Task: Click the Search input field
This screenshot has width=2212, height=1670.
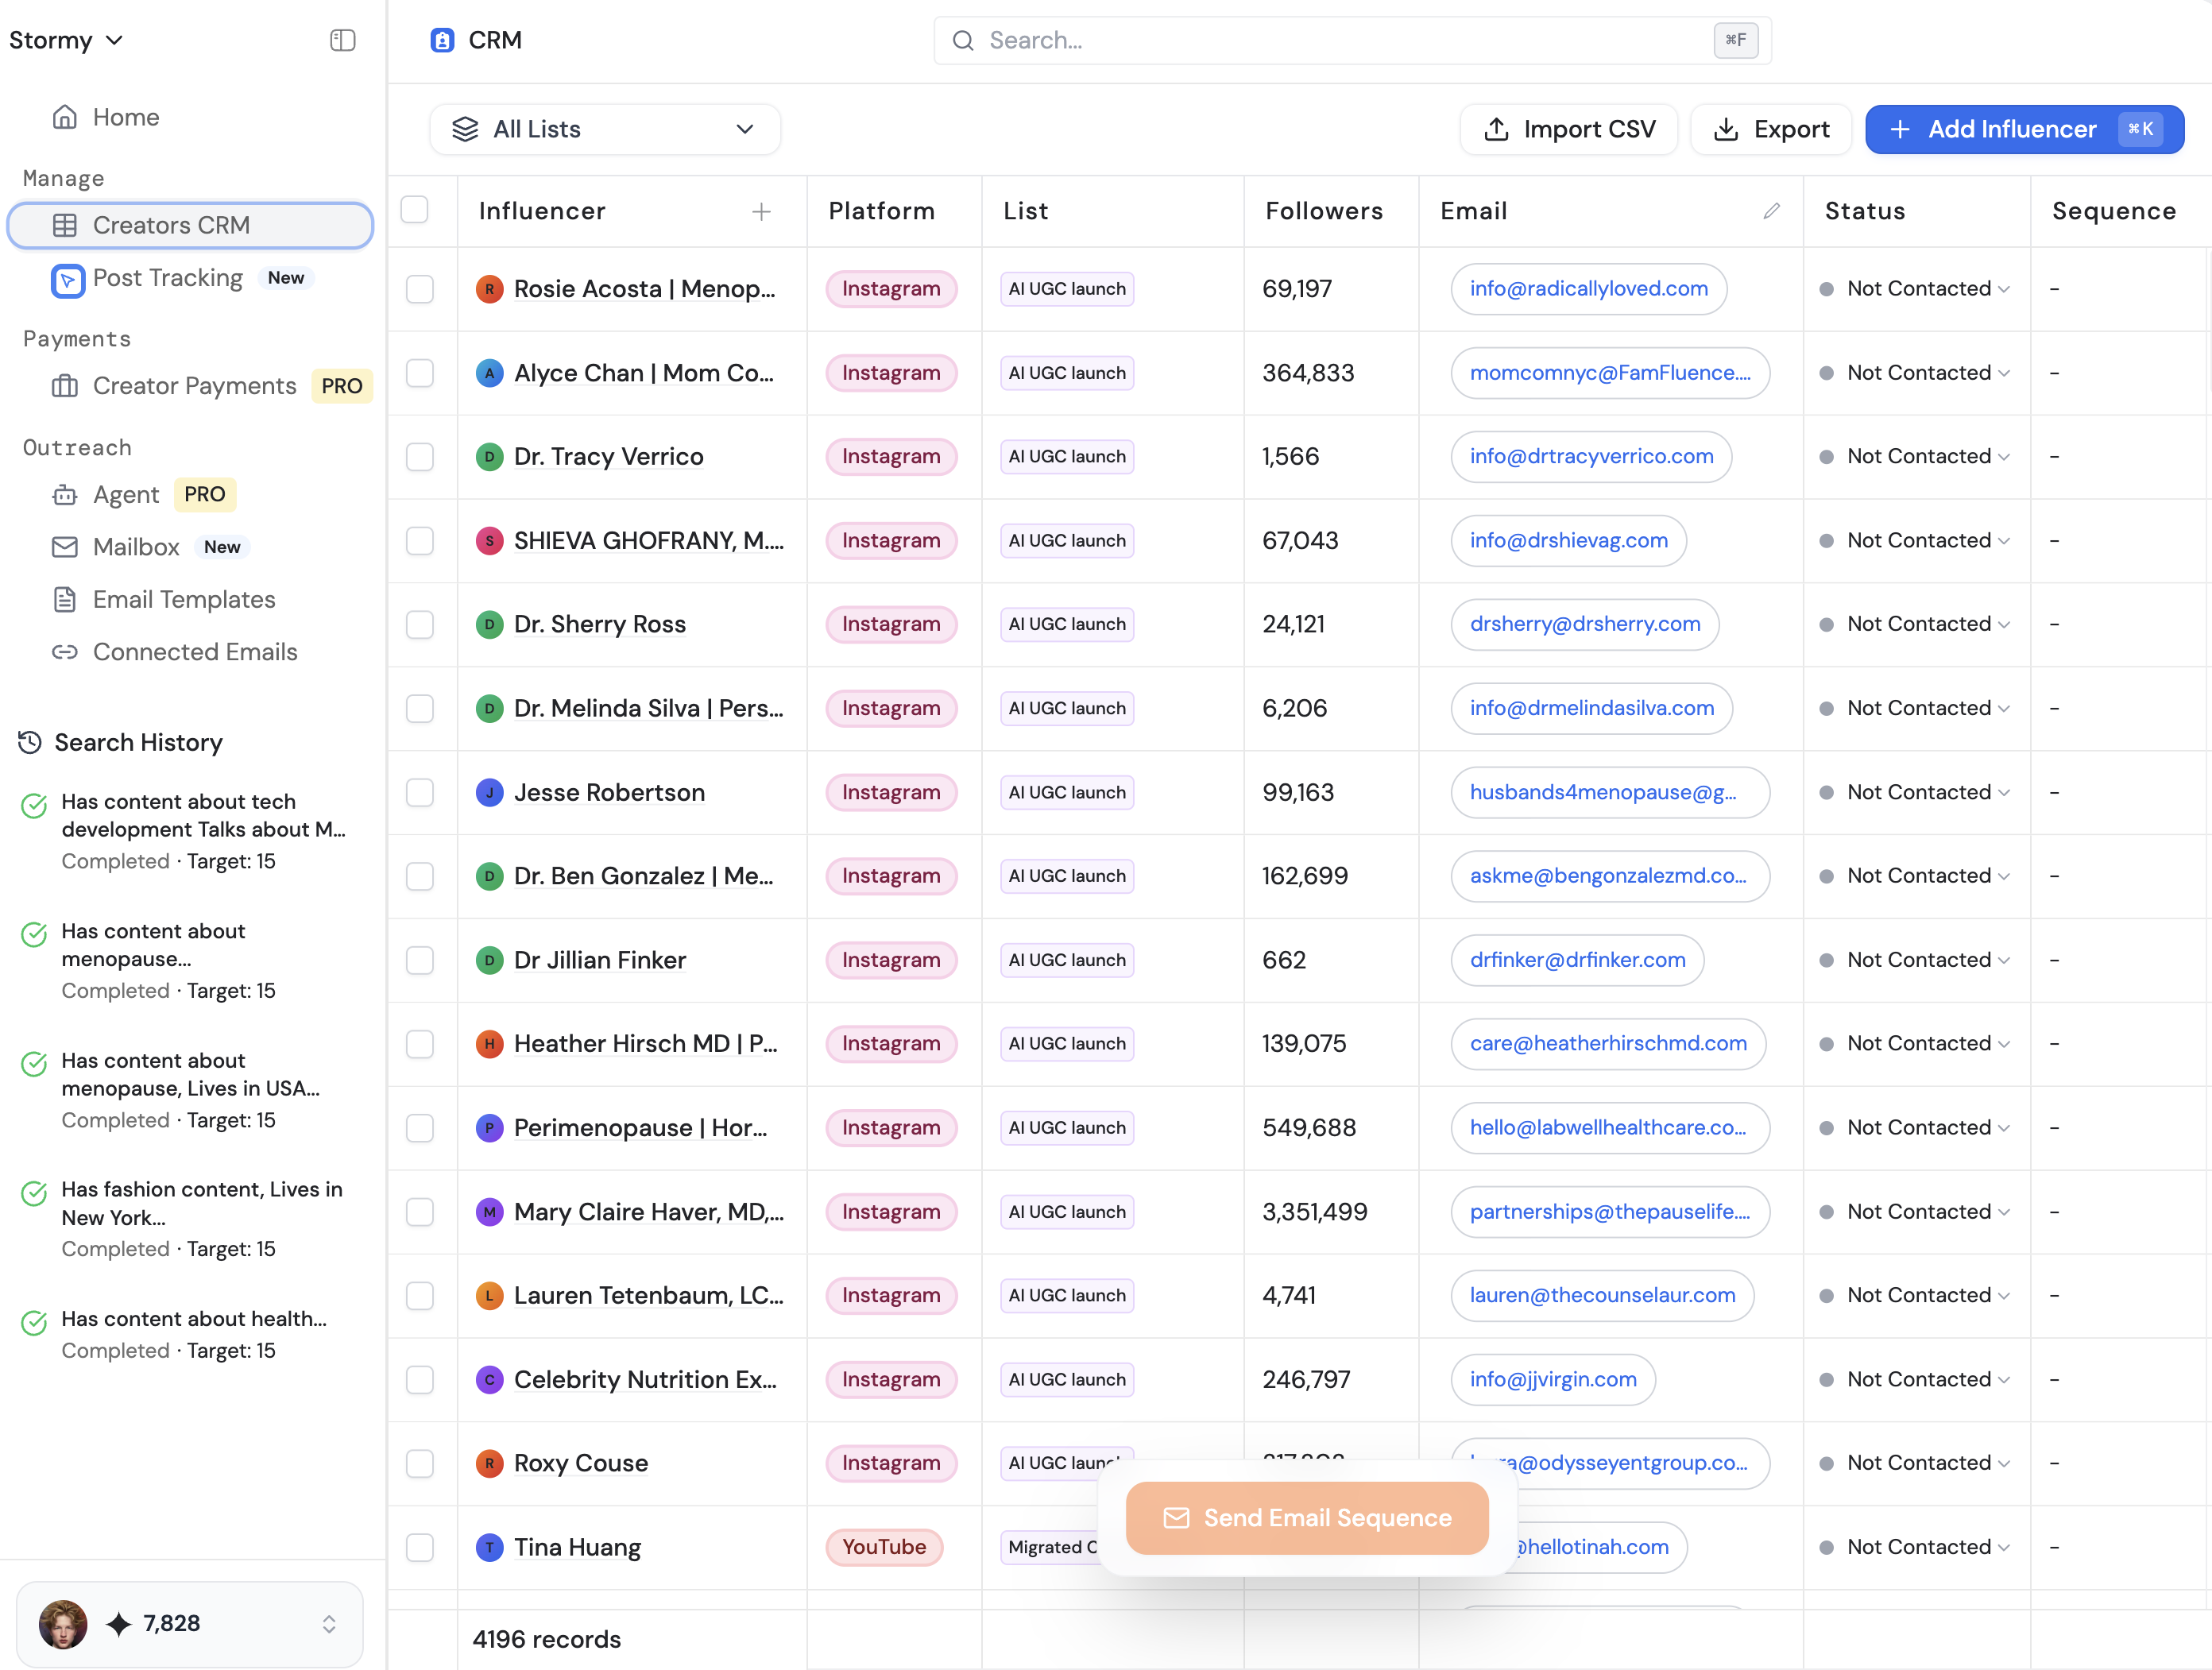Action: tap(1300, 40)
